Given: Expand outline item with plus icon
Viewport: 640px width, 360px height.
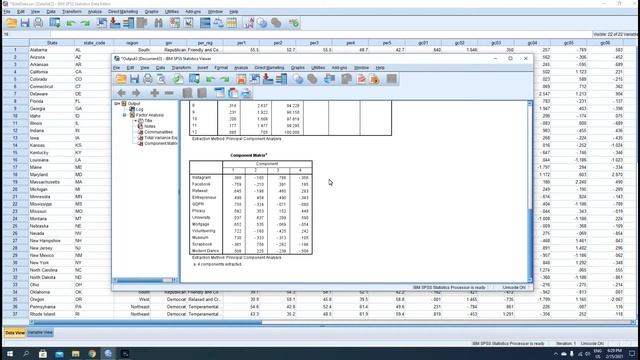Looking at the screenshot, I should point(154,93).
